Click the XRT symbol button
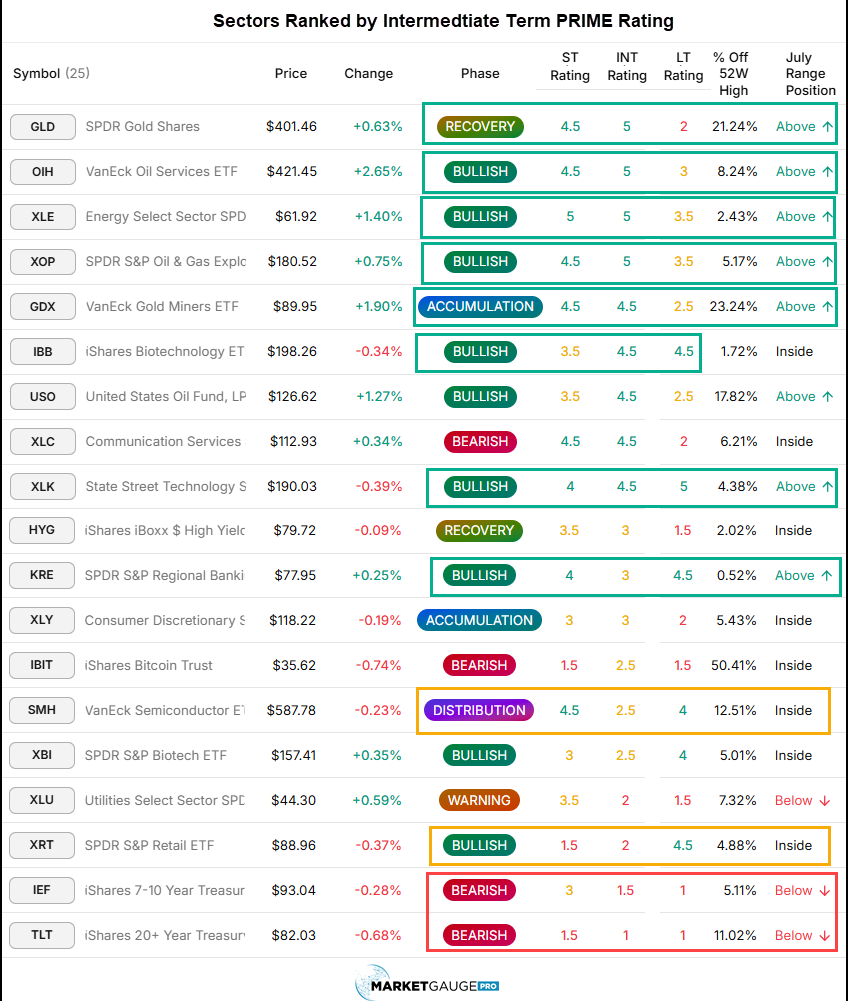Image resolution: width=848 pixels, height=1001 pixels. coord(42,845)
